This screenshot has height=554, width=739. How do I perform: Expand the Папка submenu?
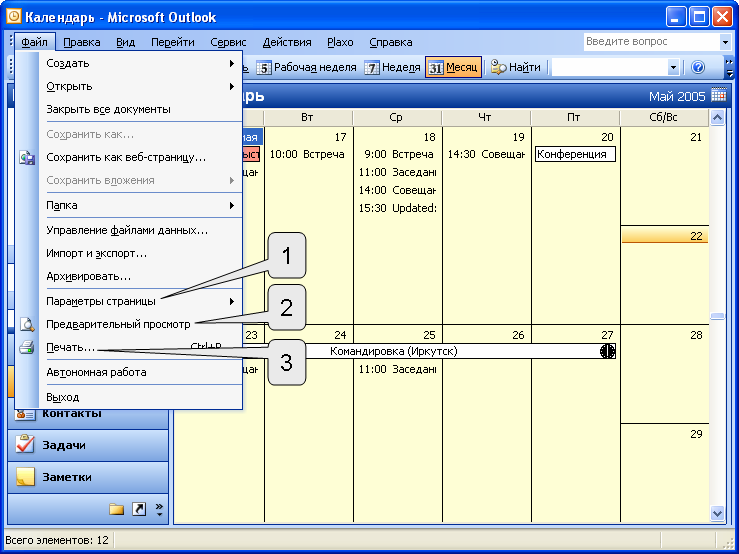[x=140, y=205]
